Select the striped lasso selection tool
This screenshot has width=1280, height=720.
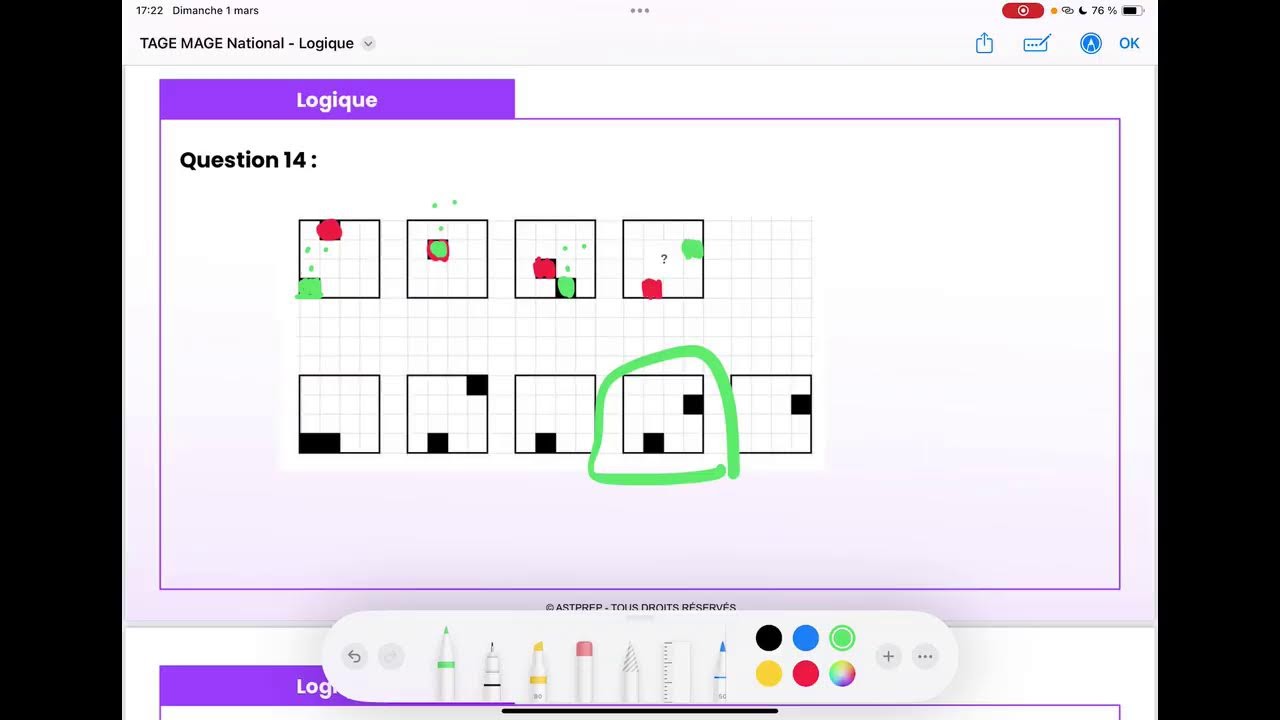point(630,670)
